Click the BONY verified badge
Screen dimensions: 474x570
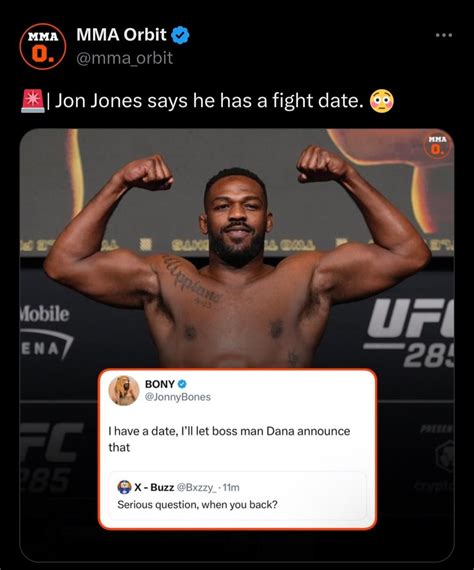[x=182, y=384]
